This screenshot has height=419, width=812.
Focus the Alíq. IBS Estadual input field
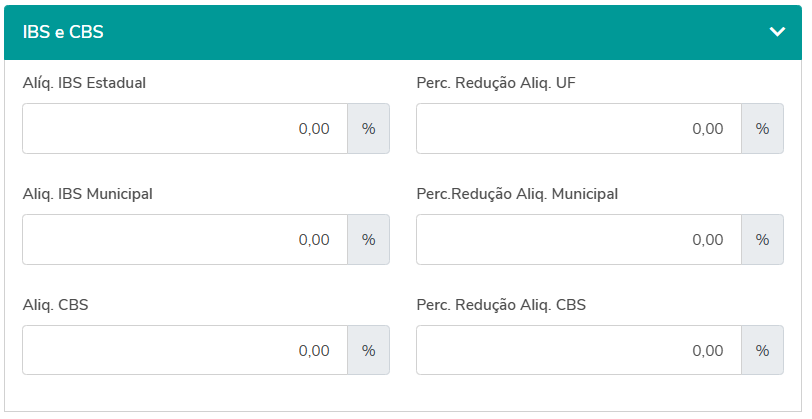coord(185,129)
